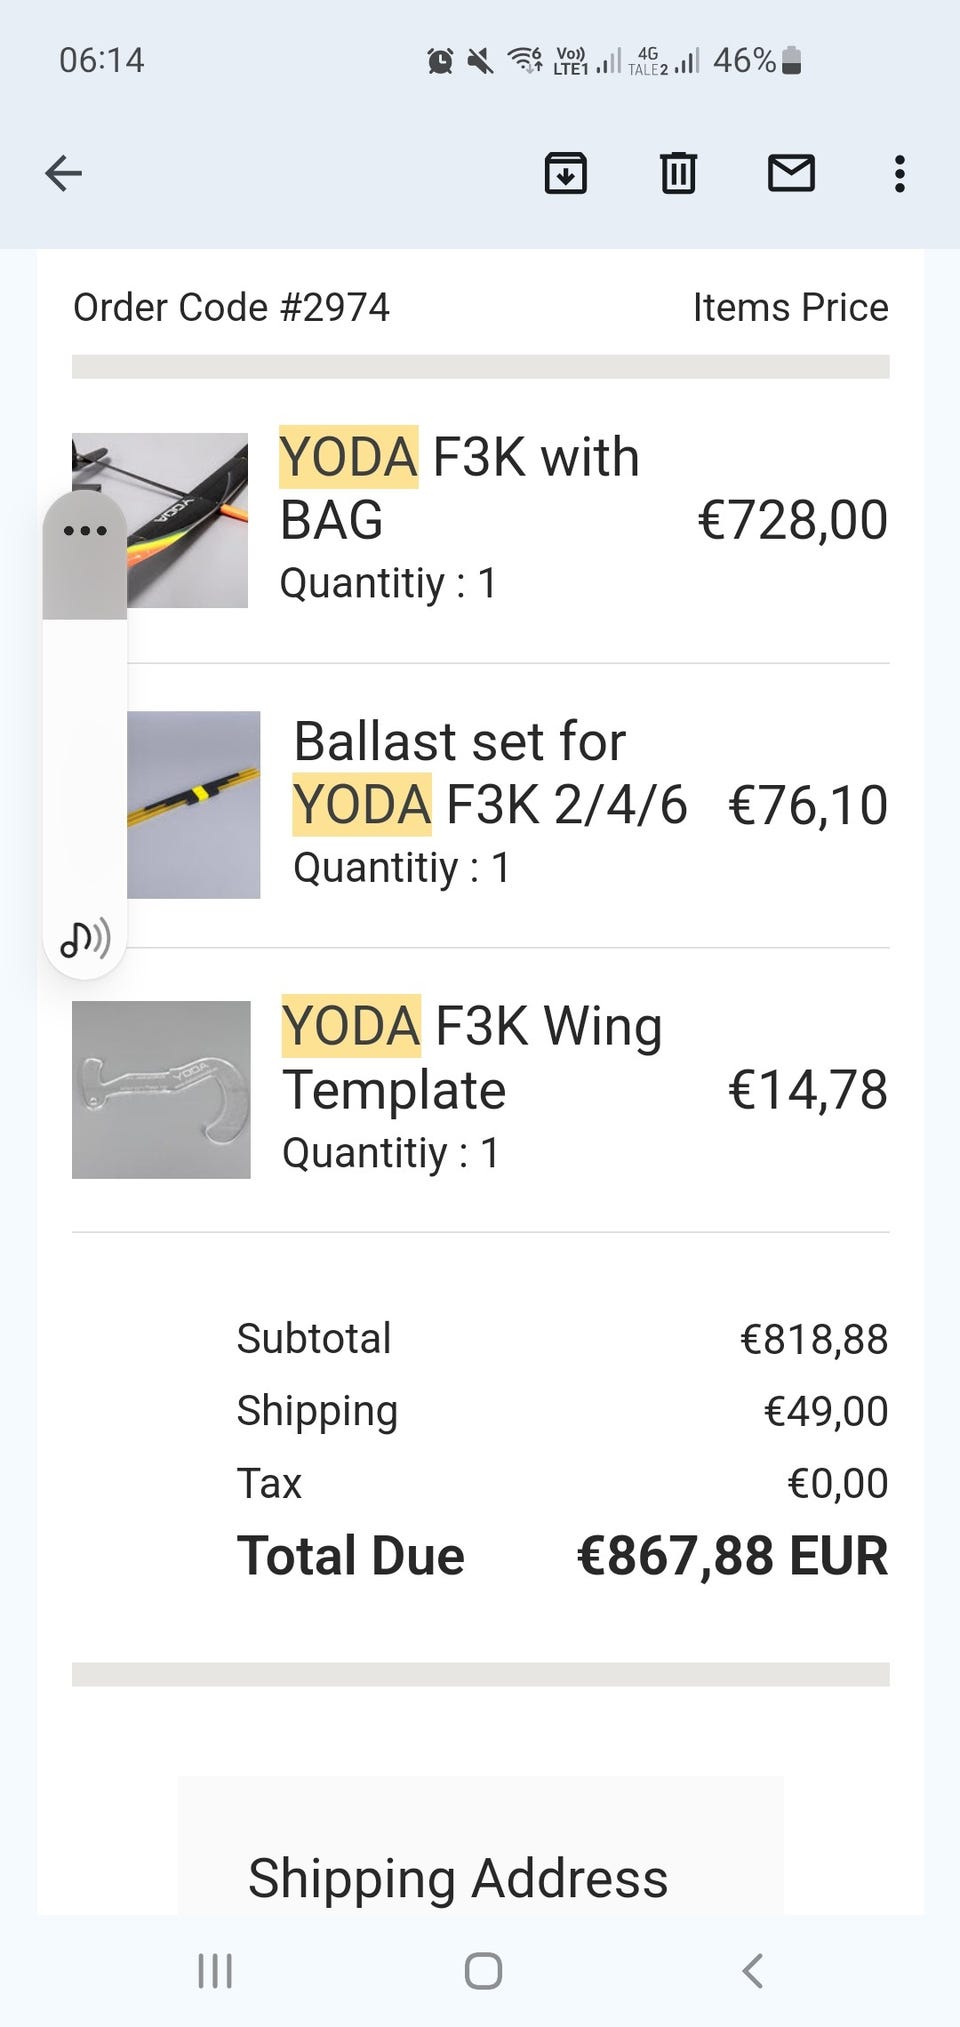The image size is (960, 2027).
Task: Open the three-dot overflow menu
Action: (900, 173)
